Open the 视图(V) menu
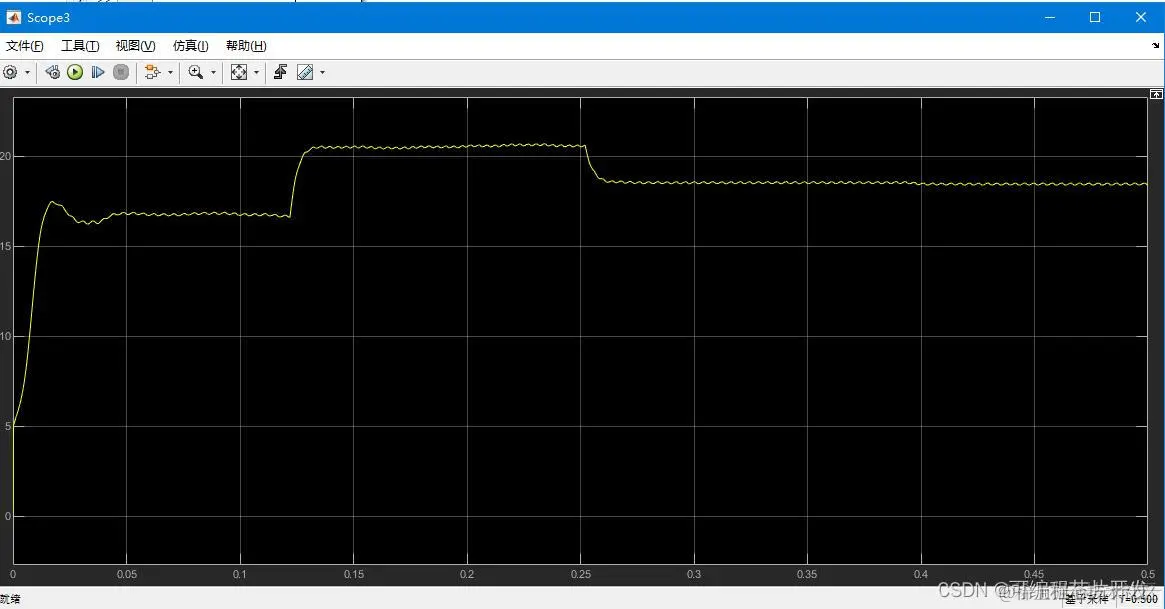 tap(135, 46)
